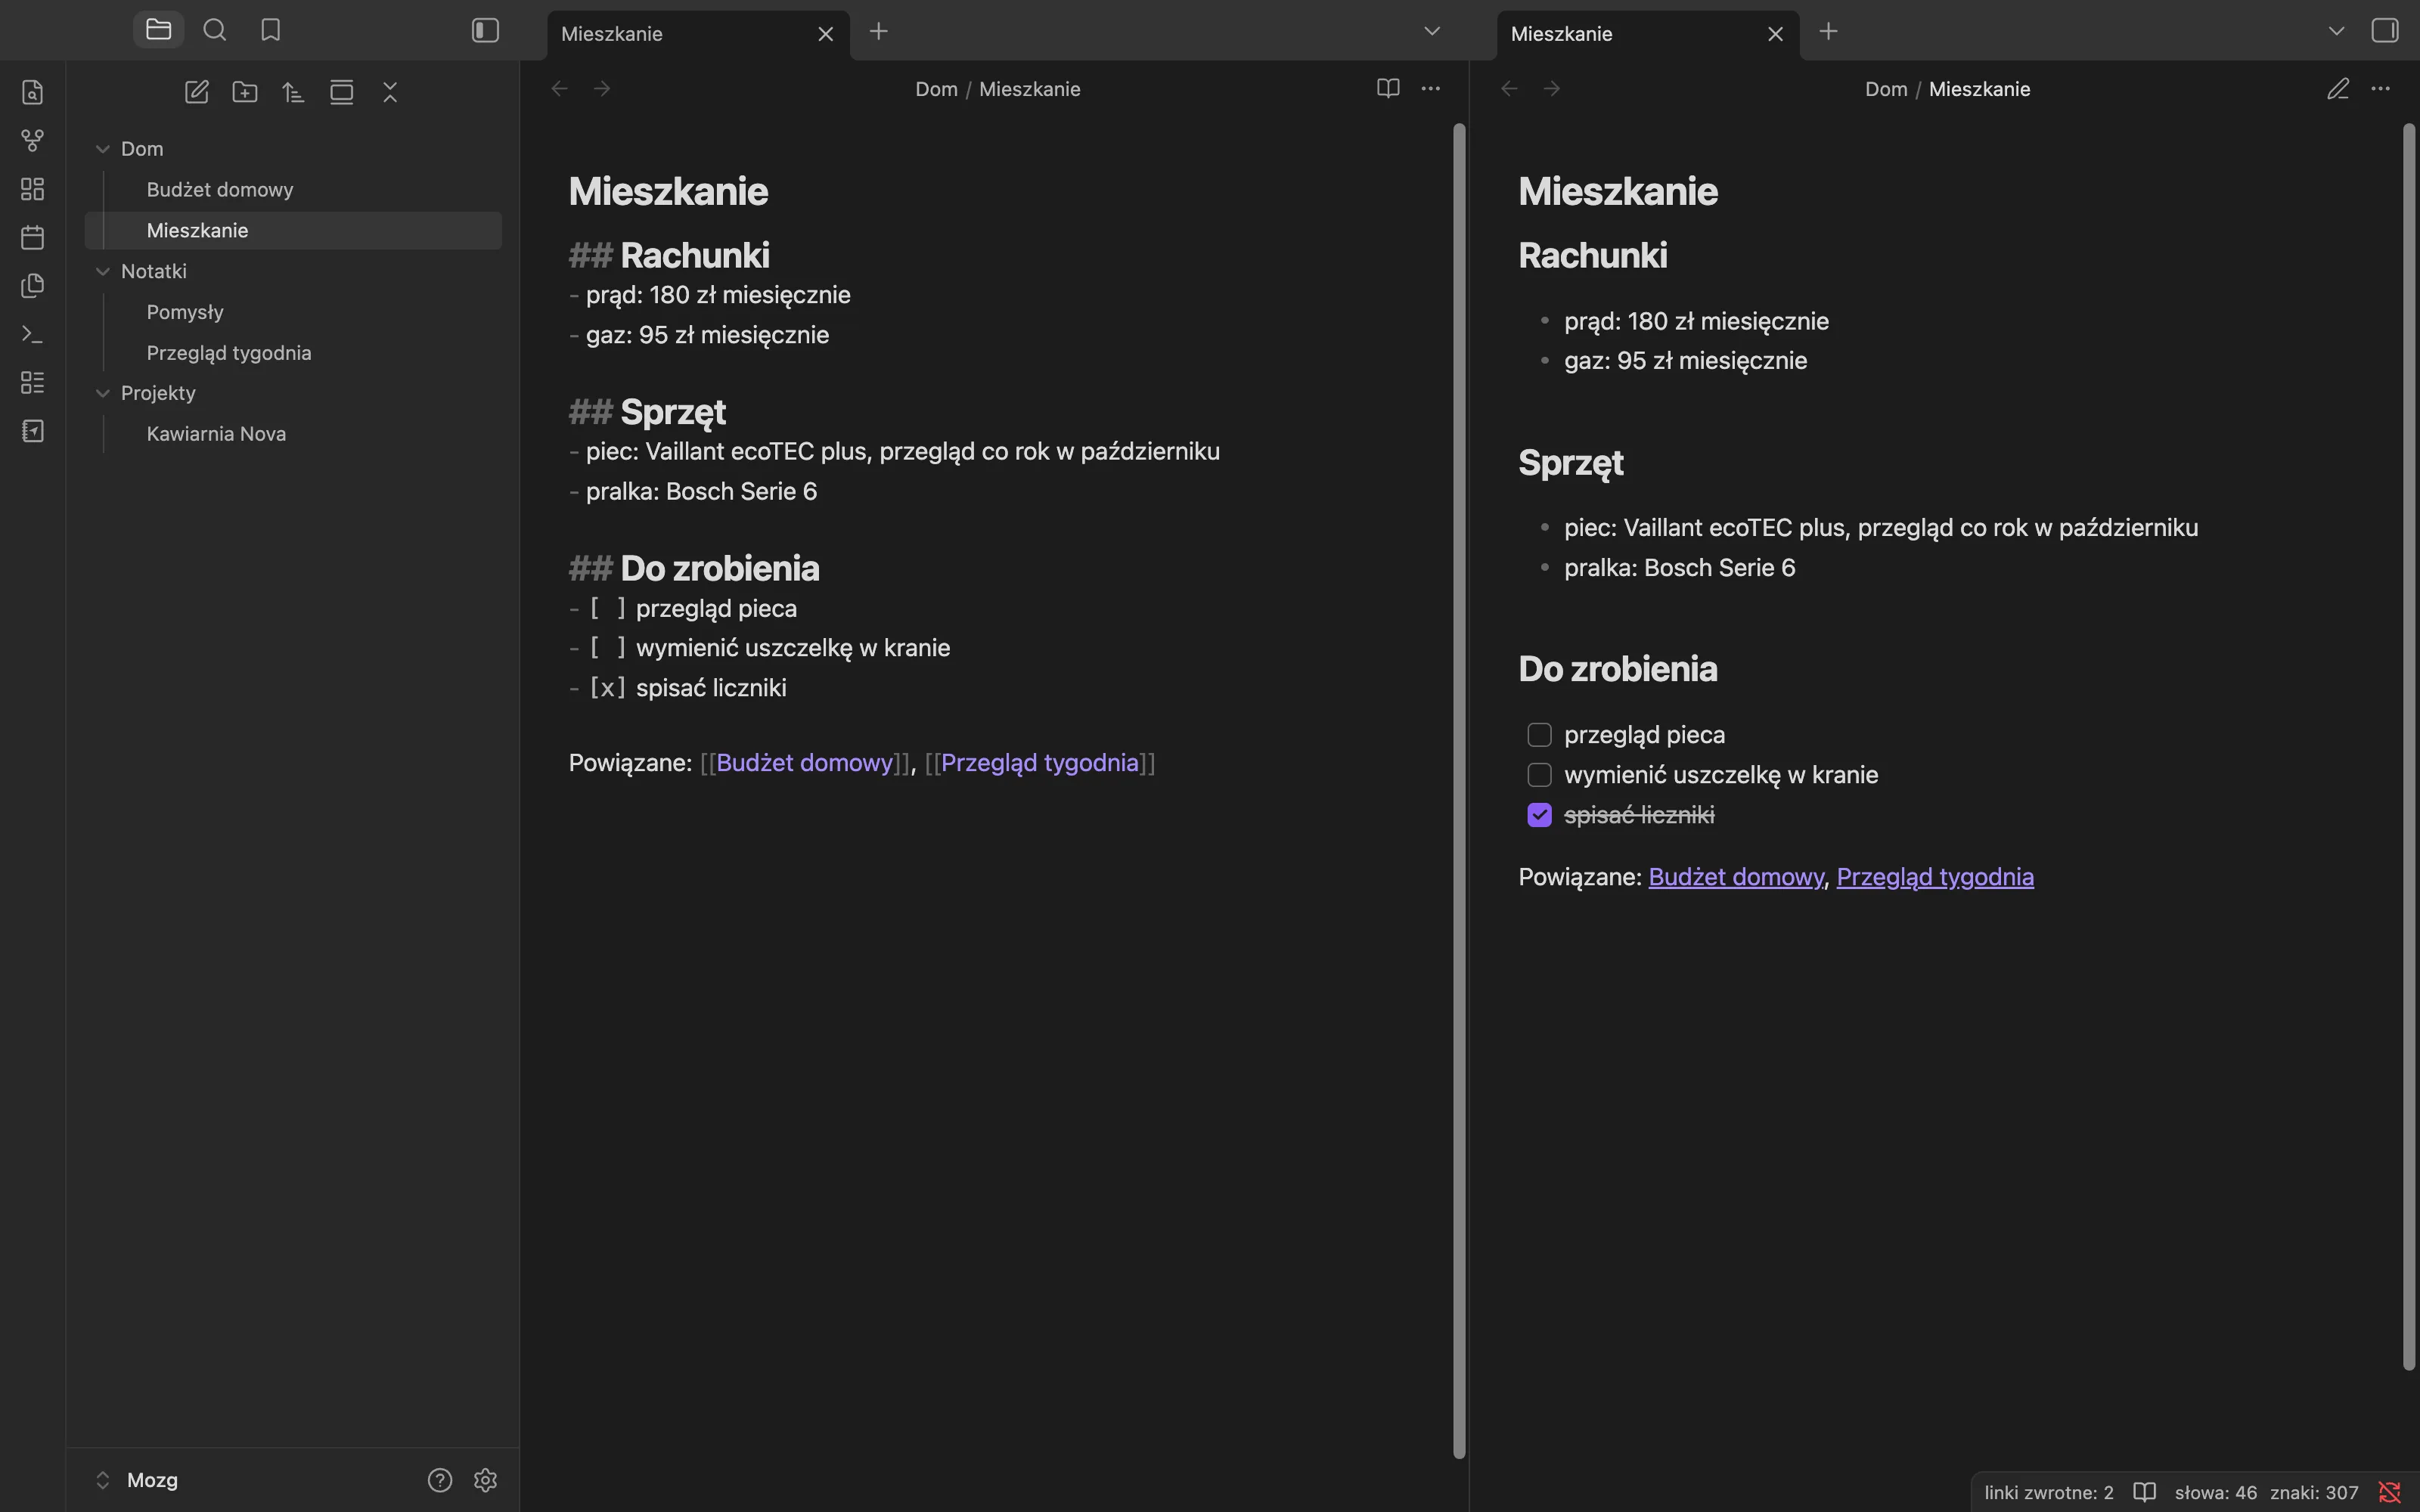2420x1512 pixels.
Task: Select the right Mieszkanie tab
Action: pyautogui.click(x=1648, y=34)
